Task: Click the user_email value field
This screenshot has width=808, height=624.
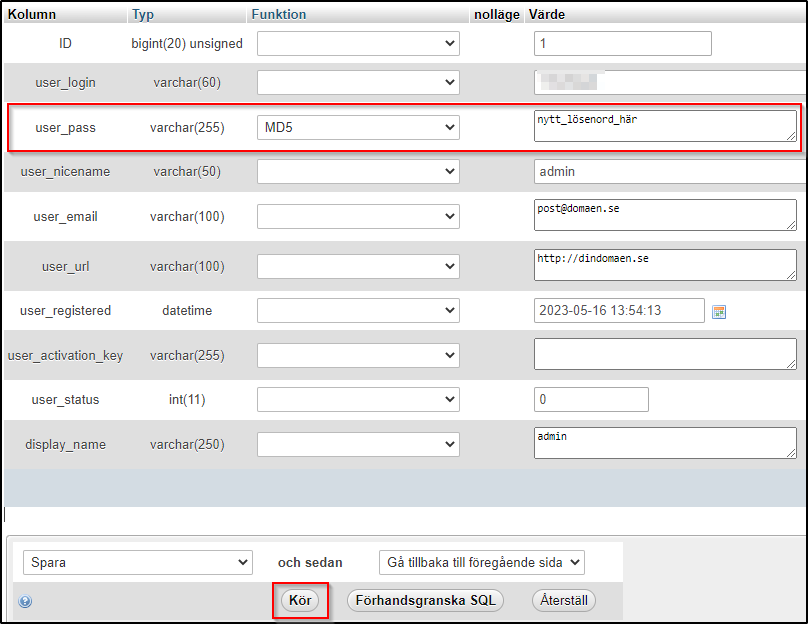Action: point(665,215)
